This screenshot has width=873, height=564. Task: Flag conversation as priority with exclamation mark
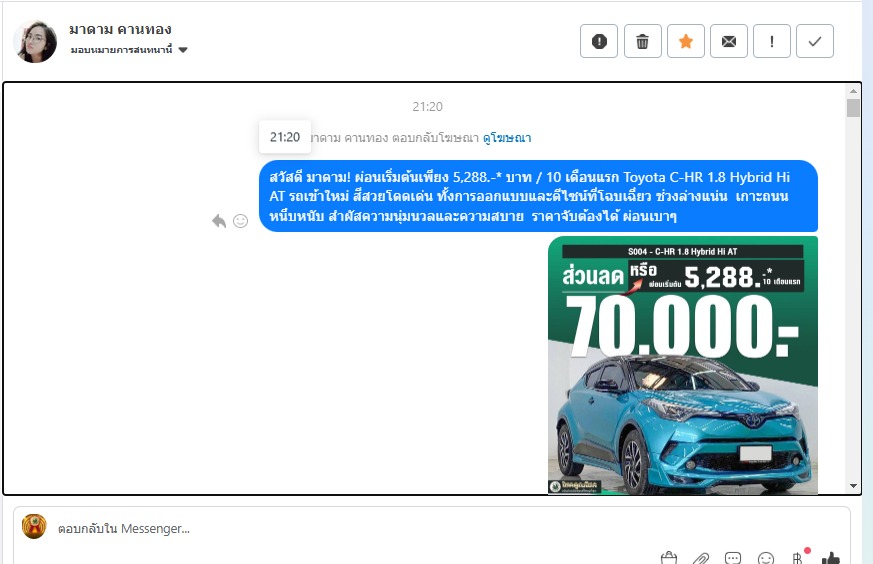click(772, 41)
